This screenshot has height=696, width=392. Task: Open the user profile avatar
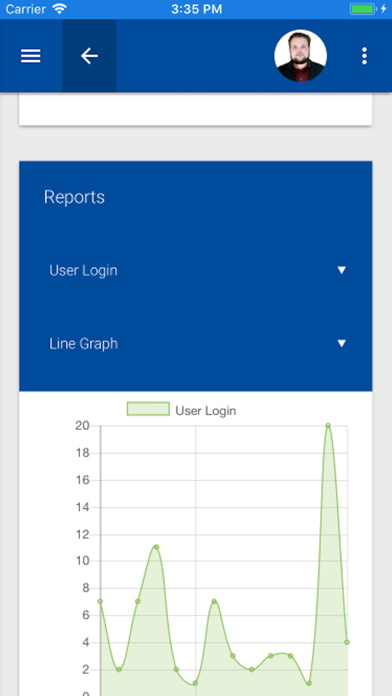click(301, 56)
